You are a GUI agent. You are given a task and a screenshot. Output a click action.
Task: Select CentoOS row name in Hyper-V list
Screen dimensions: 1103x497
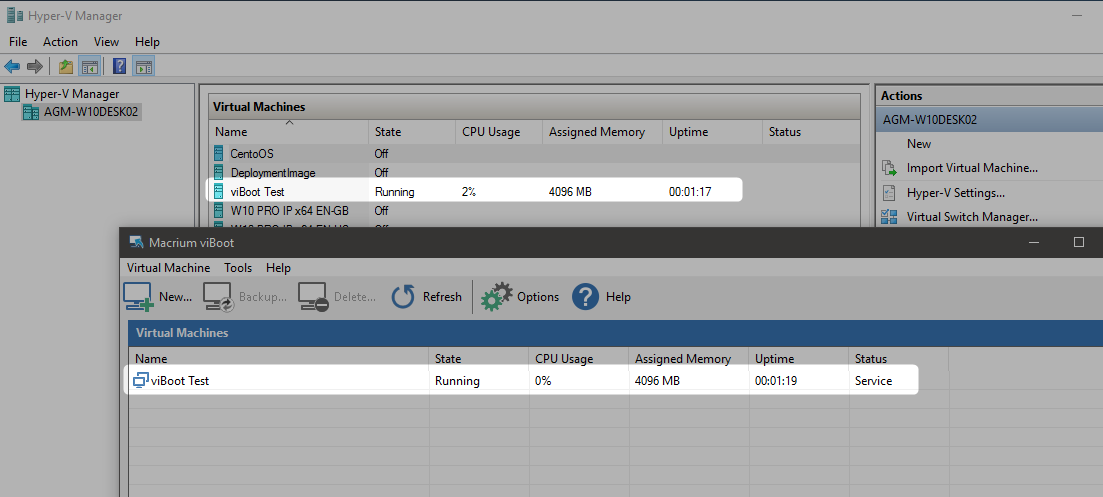pyautogui.click(x=252, y=153)
